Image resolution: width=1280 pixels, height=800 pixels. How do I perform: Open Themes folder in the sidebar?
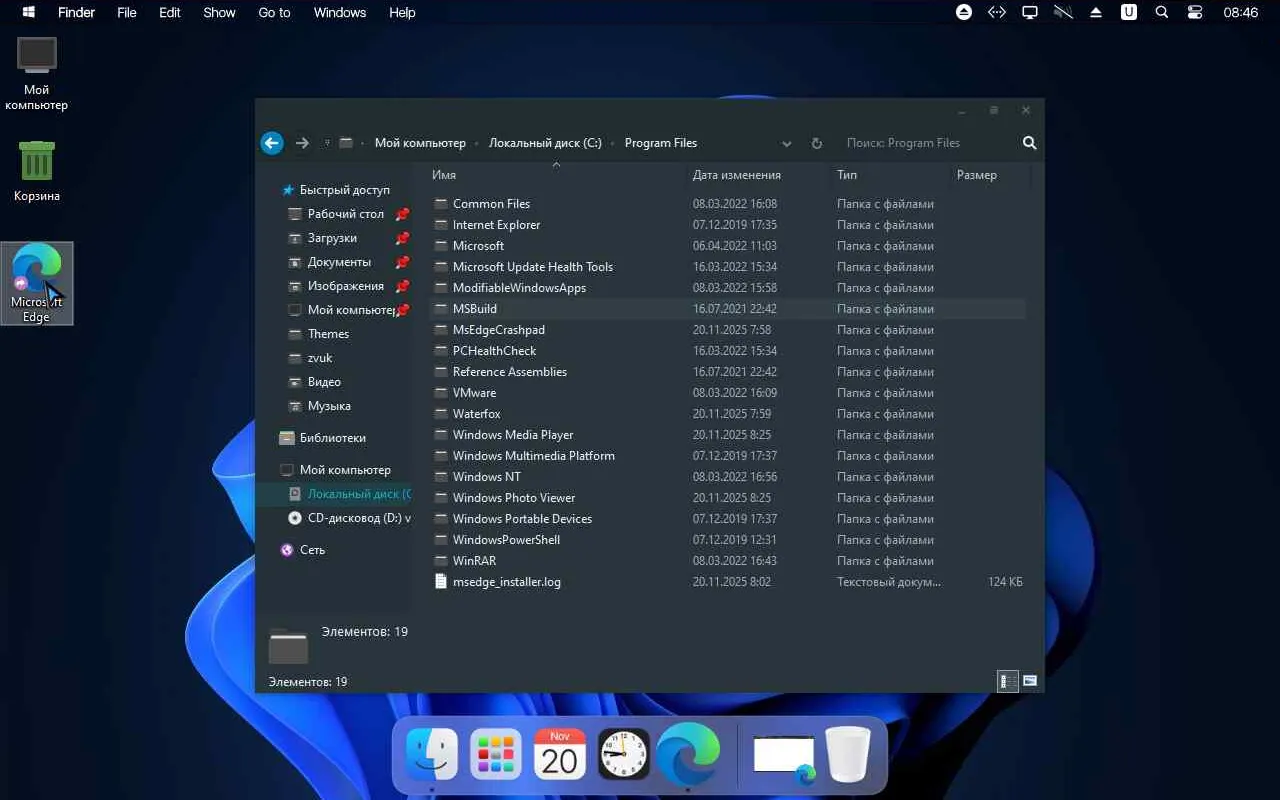tap(328, 334)
